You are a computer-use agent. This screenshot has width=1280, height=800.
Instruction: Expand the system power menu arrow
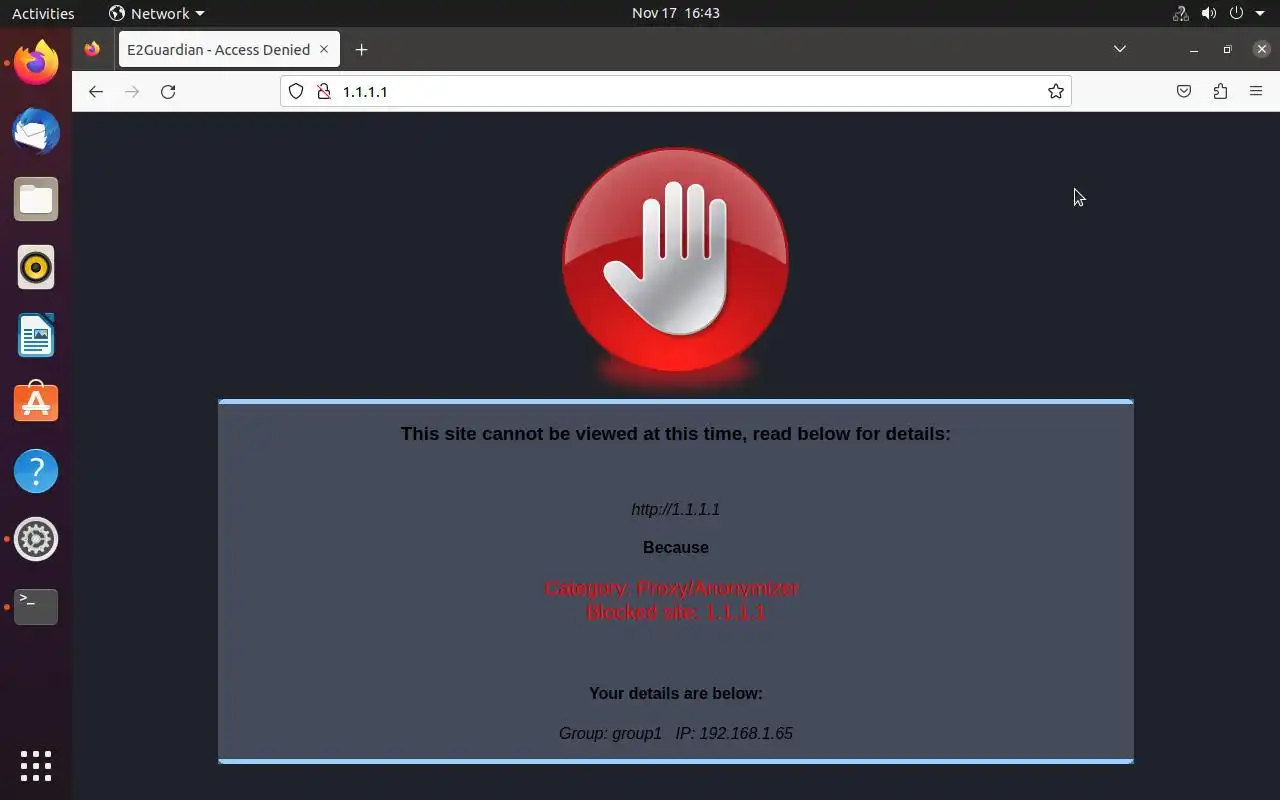pos(1260,13)
